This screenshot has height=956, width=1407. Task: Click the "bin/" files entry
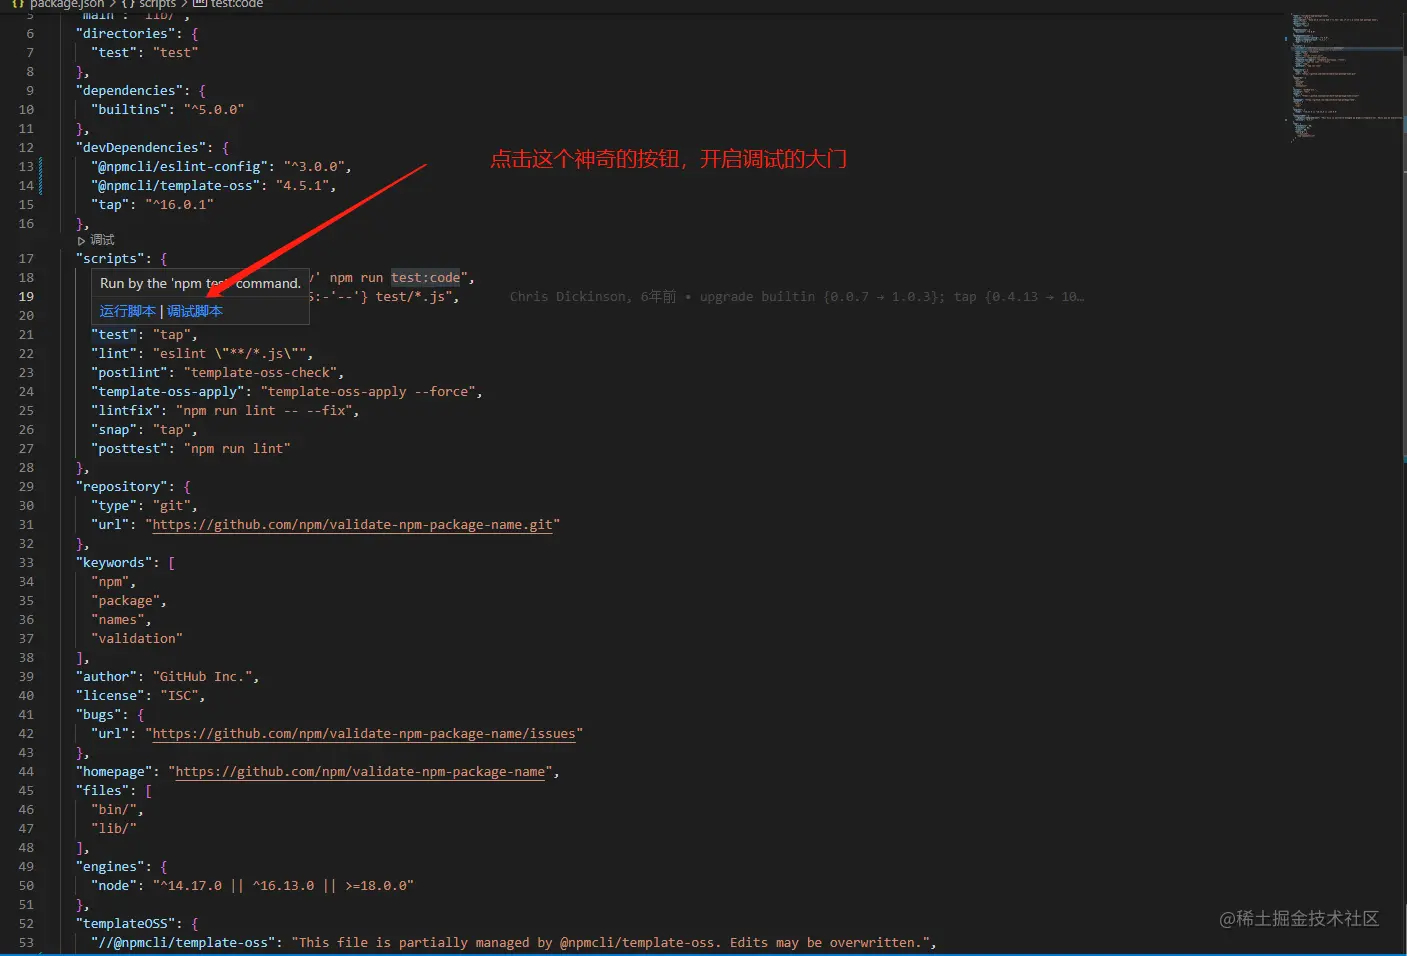tap(114, 810)
